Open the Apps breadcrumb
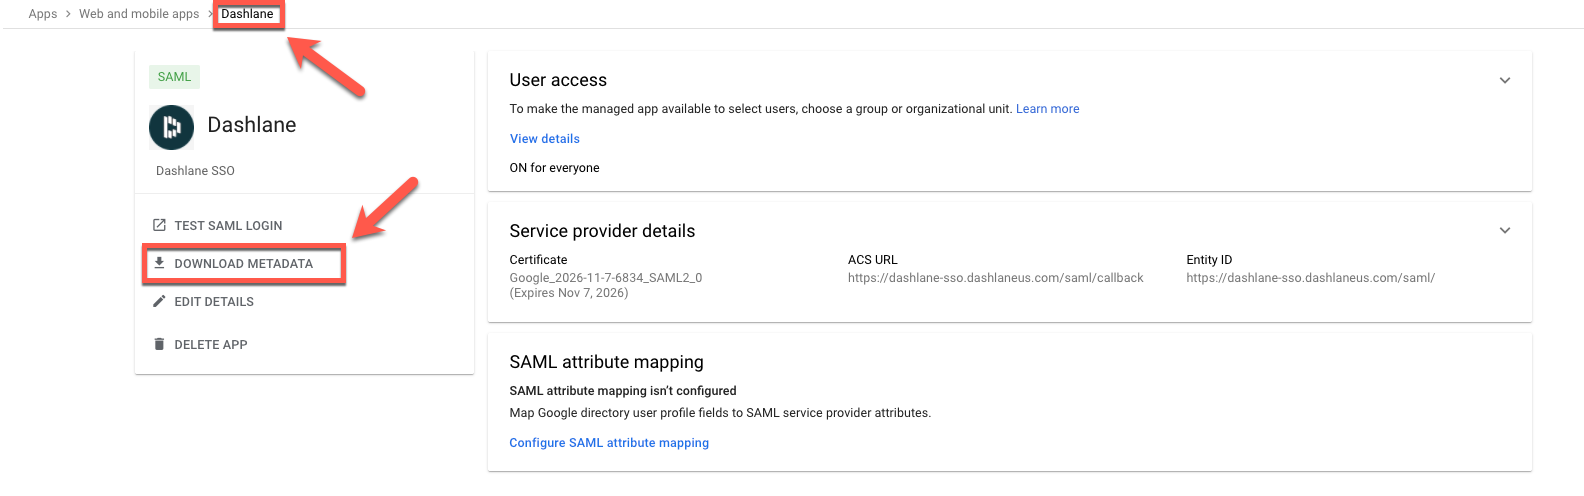Screen dimensions: 1584x496 [x=43, y=14]
